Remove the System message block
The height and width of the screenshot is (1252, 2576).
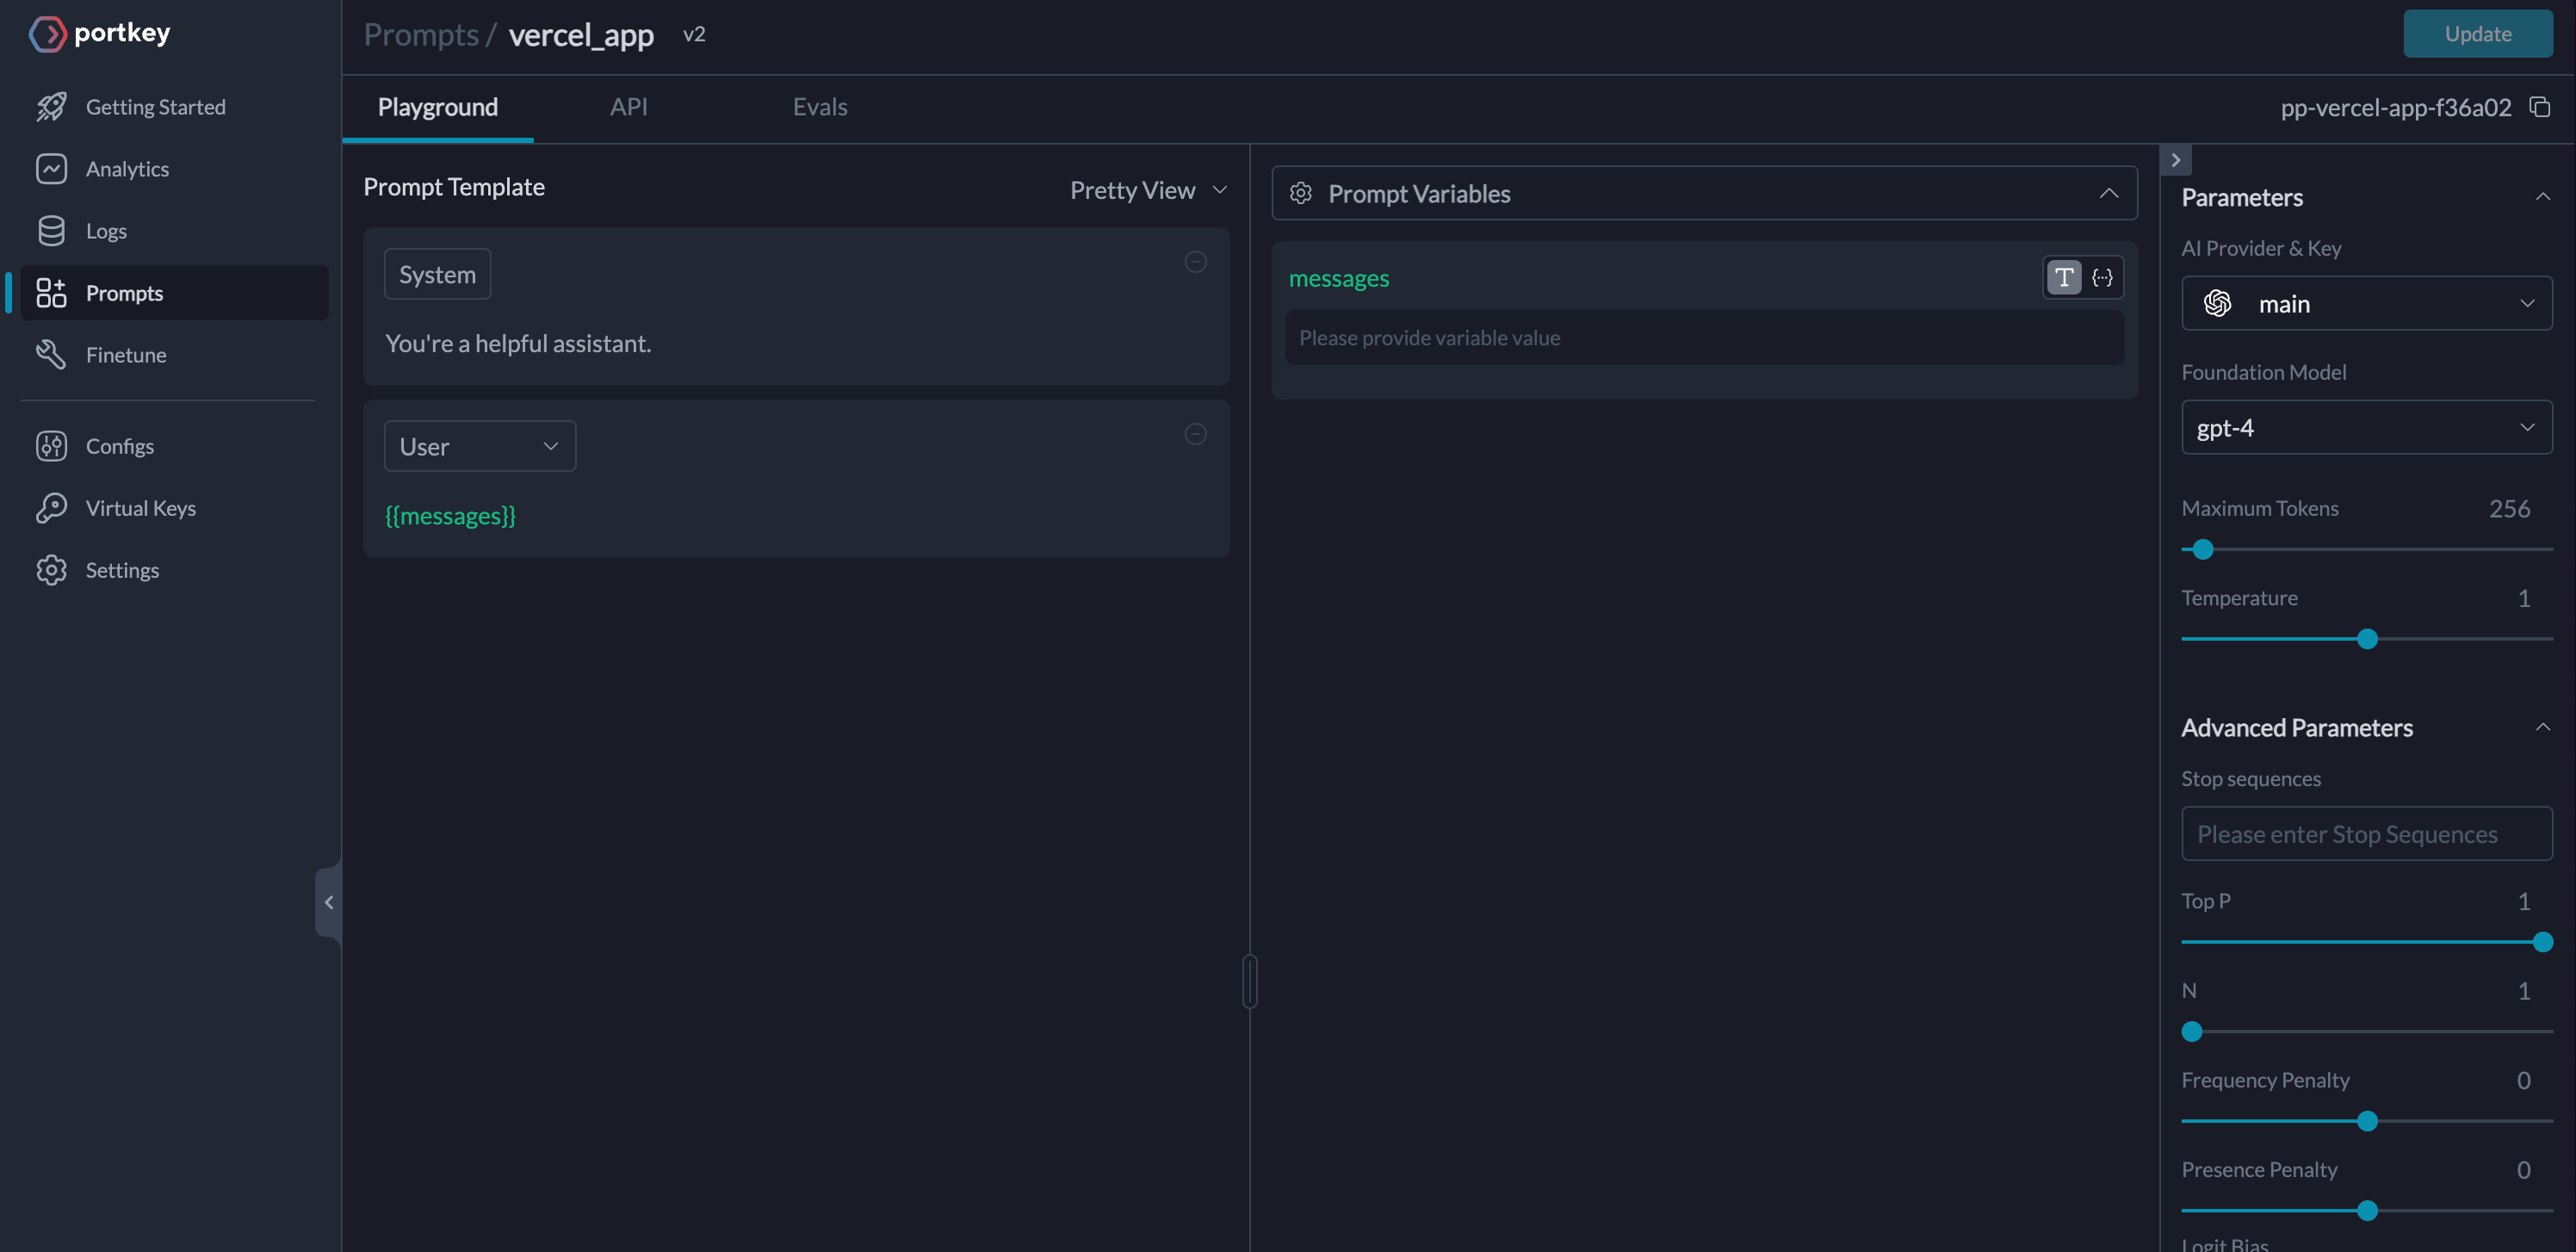[1195, 262]
